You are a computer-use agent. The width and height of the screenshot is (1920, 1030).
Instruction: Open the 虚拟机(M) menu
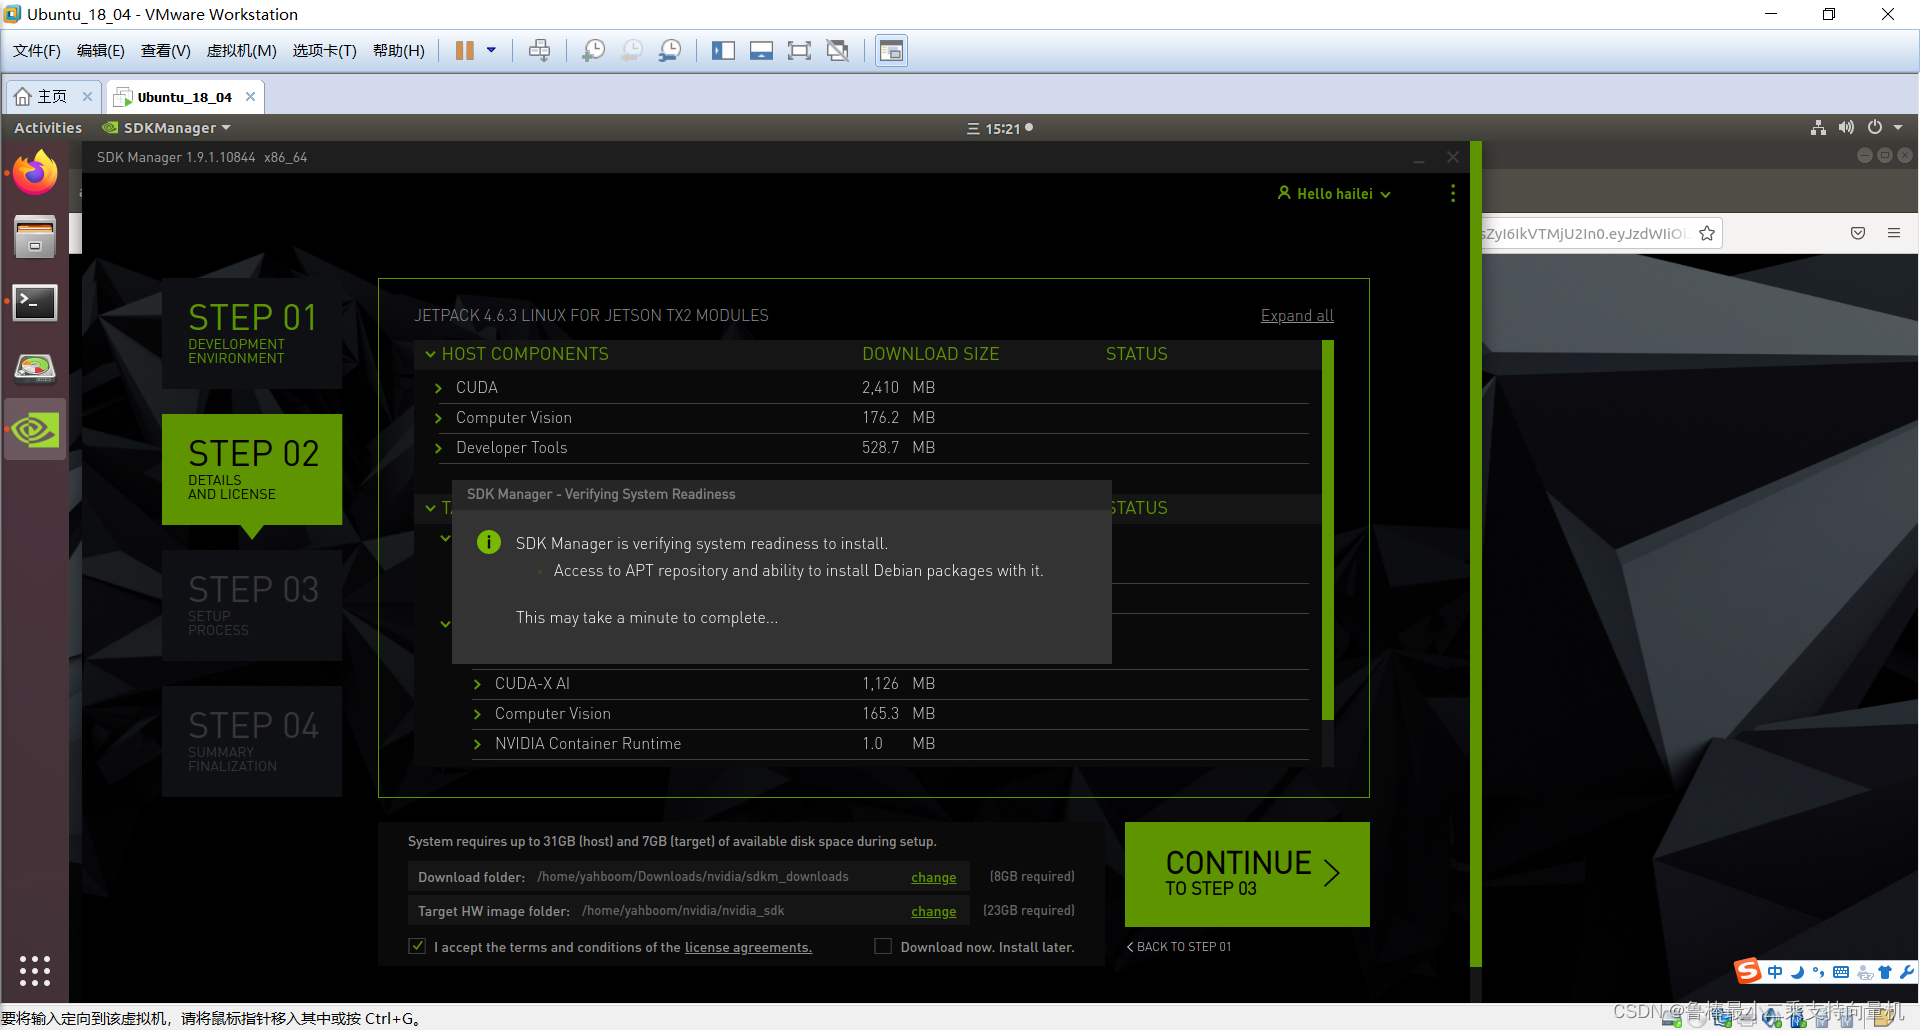(x=242, y=51)
